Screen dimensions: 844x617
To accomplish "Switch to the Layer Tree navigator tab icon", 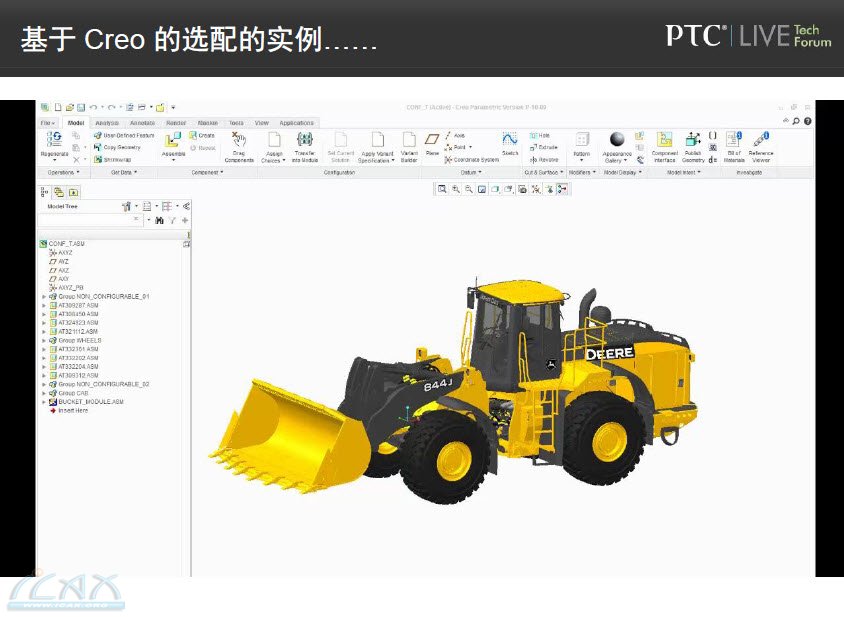I will tap(59, 192).
